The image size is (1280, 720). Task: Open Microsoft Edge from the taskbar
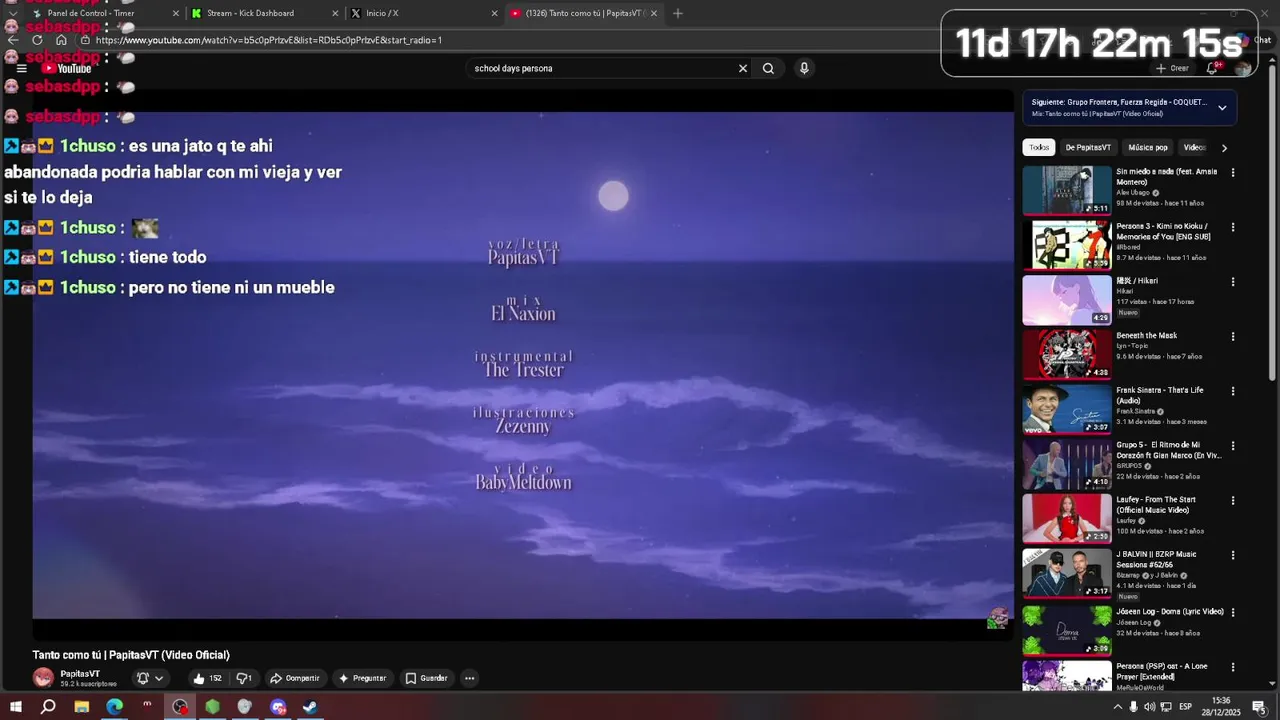click(114, 707)
